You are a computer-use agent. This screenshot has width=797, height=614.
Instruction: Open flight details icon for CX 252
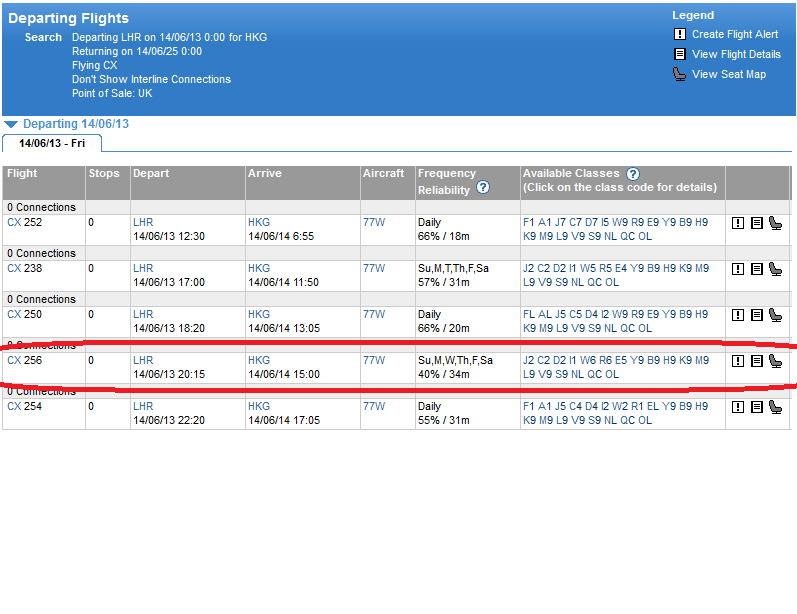pos(756,223)
